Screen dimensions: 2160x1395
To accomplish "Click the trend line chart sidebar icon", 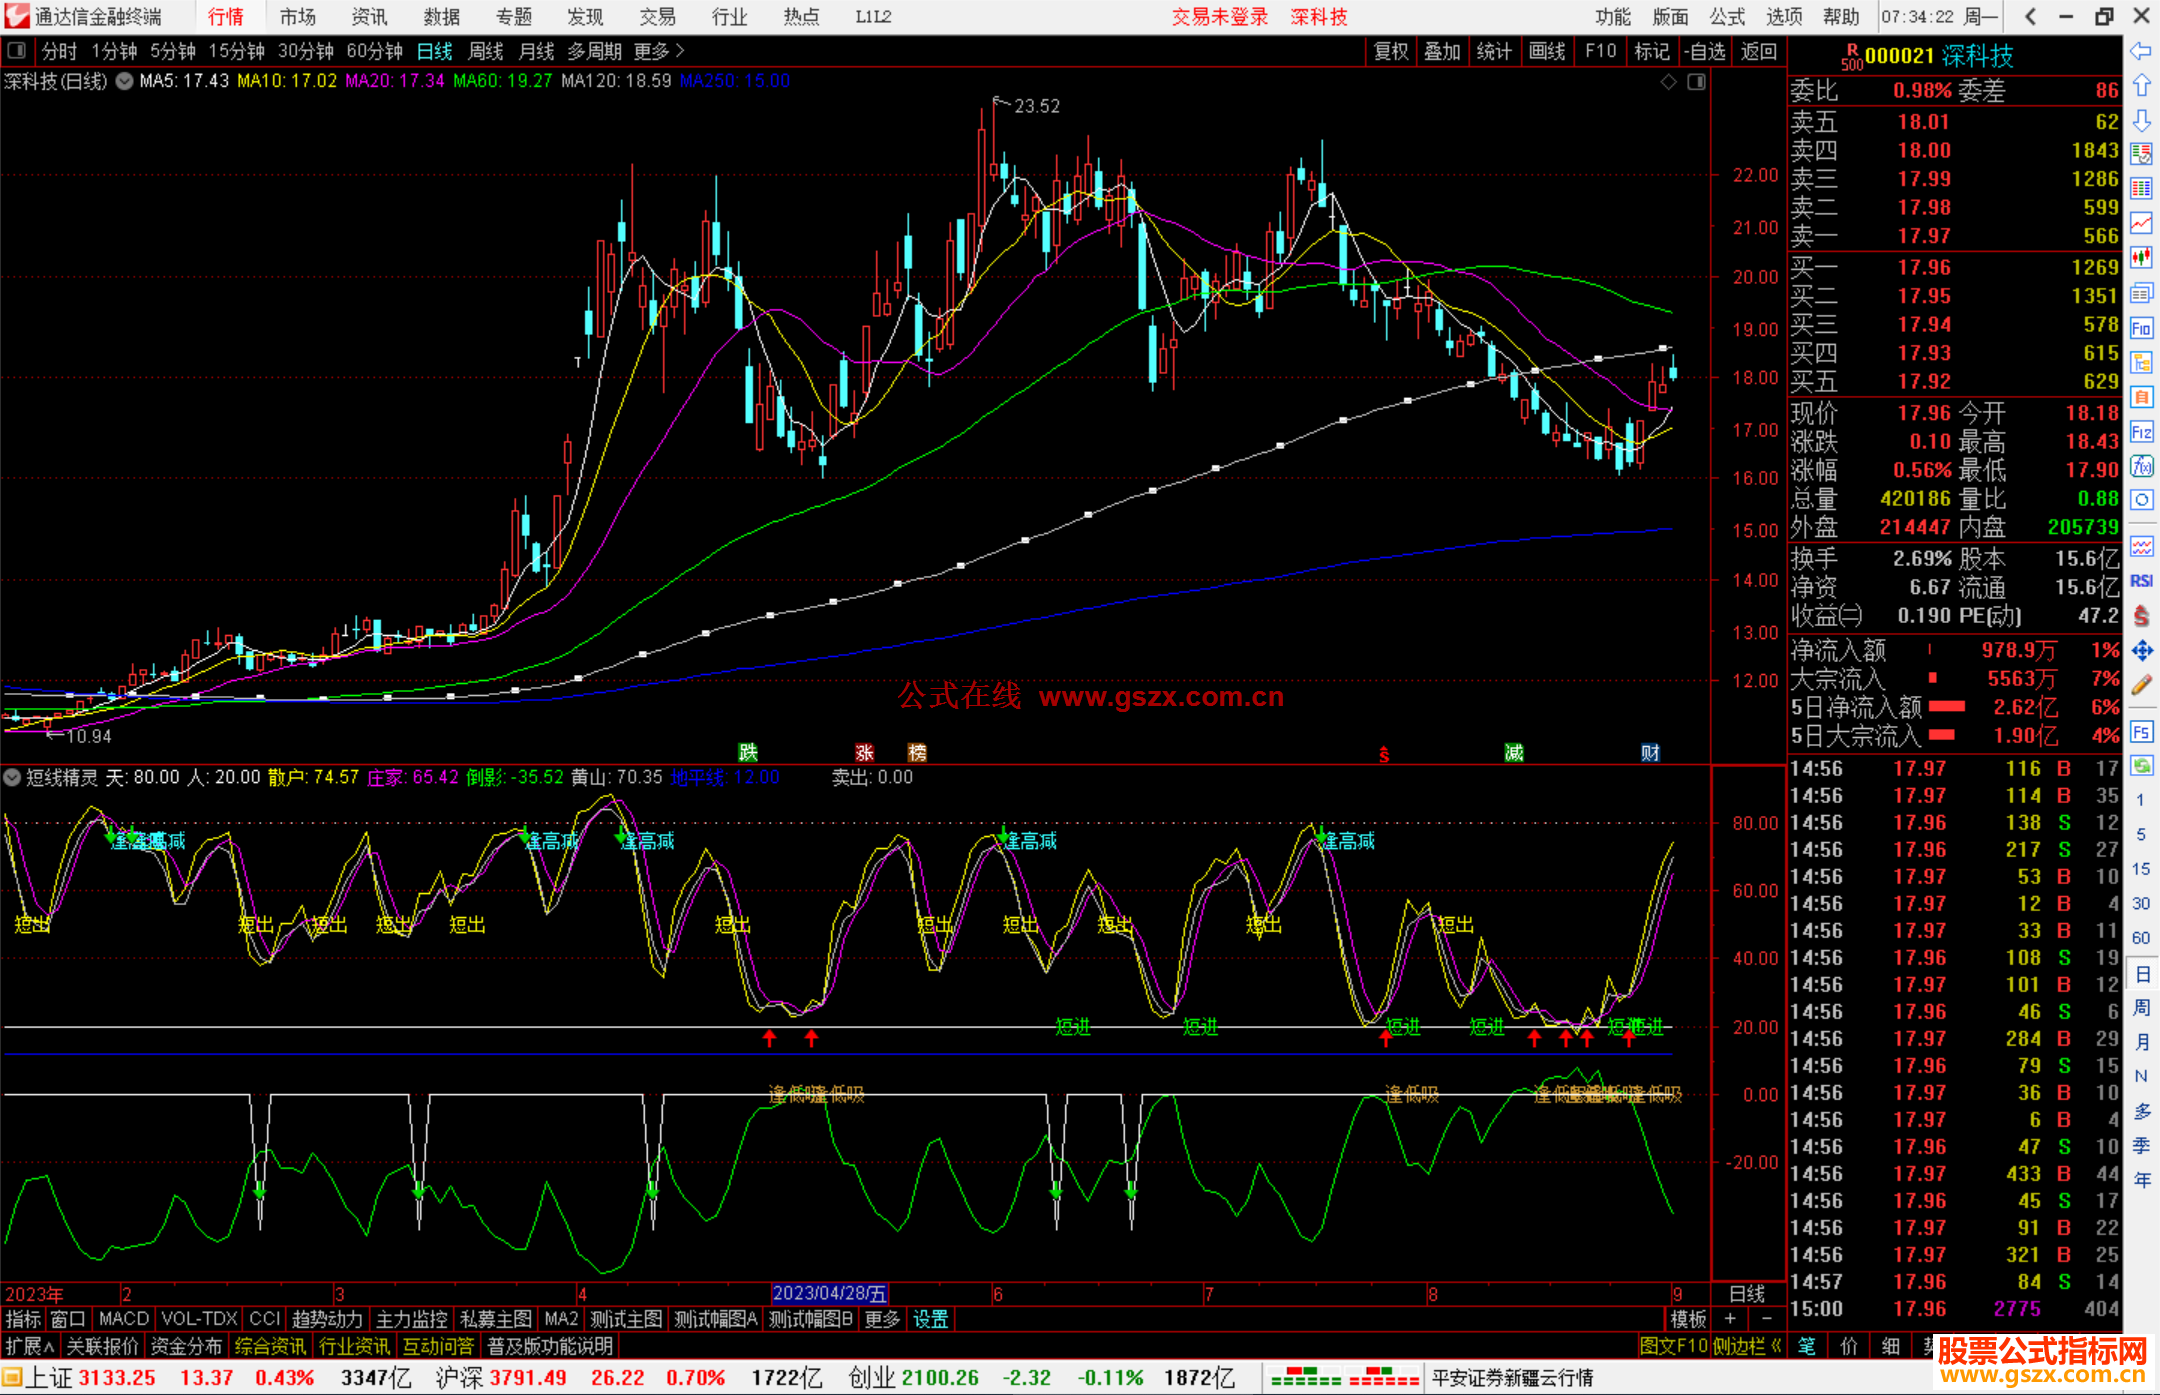I will (x=2141, y=223).
